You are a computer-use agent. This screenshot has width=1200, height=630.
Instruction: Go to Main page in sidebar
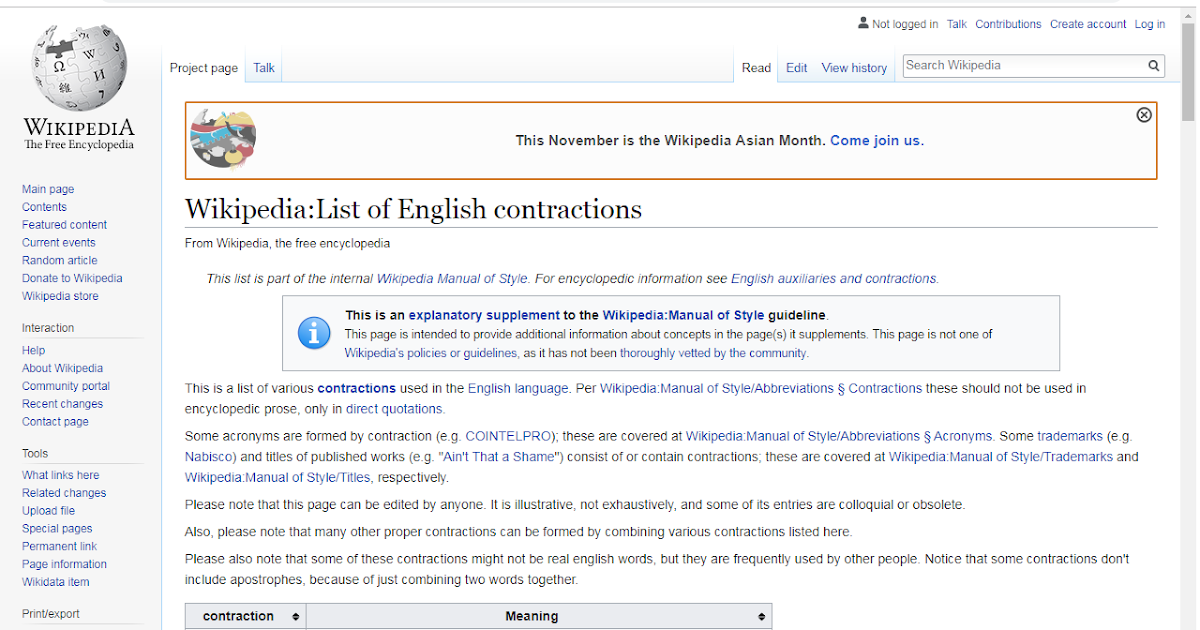click(x=48, y=189)
